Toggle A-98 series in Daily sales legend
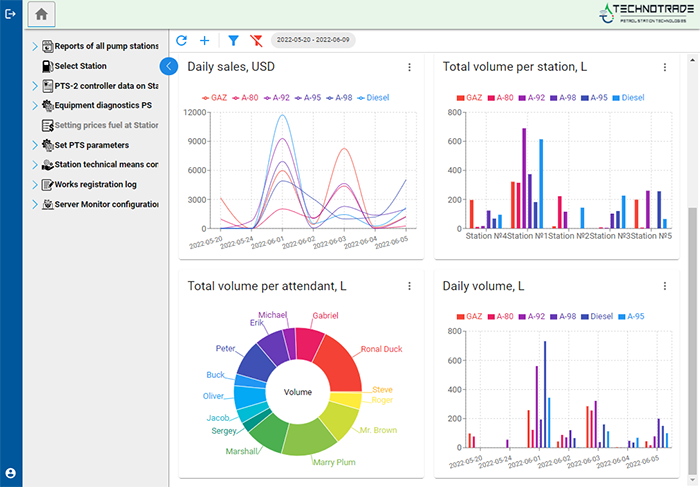 (x=339, y=98)
